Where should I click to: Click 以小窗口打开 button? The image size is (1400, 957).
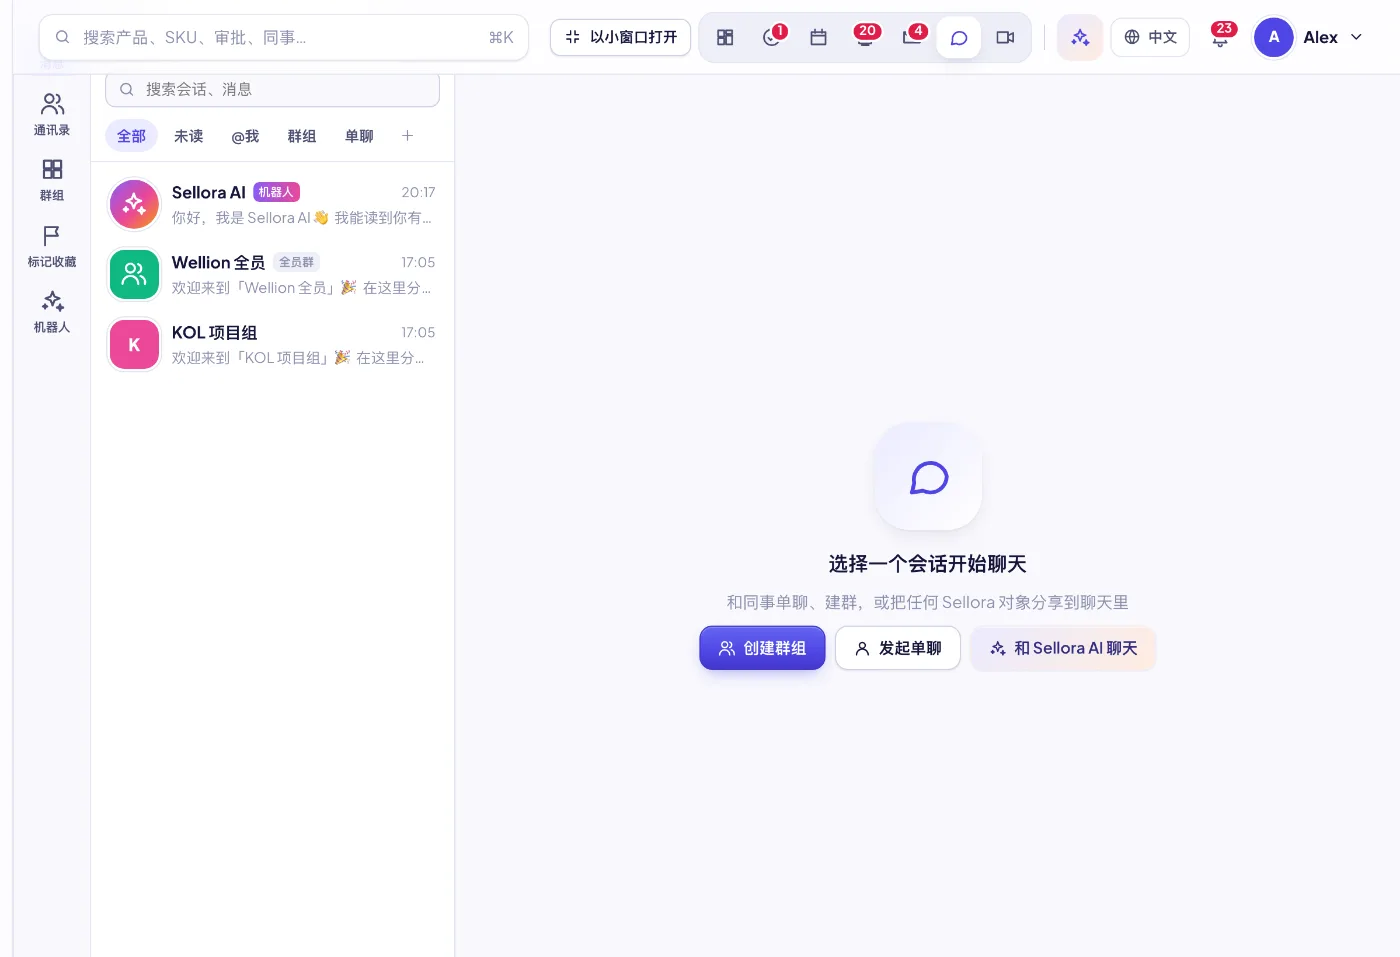(x=620, y=37)
